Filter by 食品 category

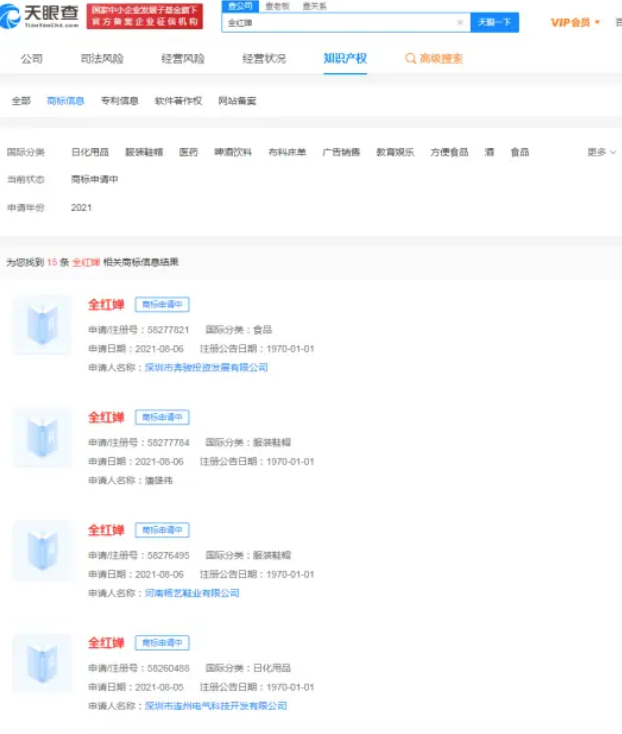point(520,152)
